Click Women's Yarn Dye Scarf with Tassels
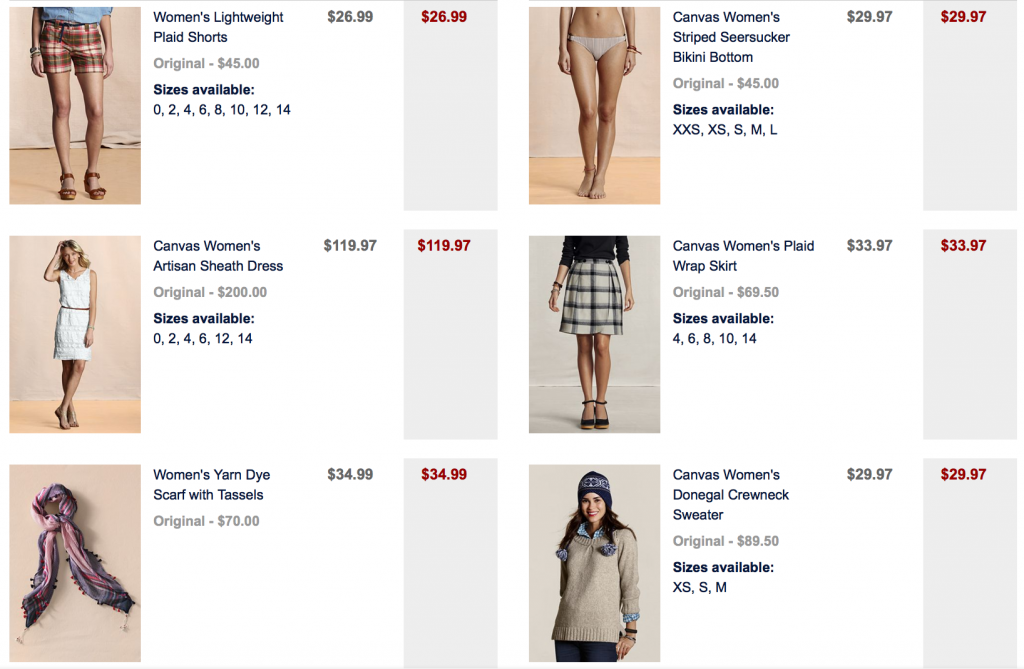This screenshot has height=669, width=1024. coord(212,484)
